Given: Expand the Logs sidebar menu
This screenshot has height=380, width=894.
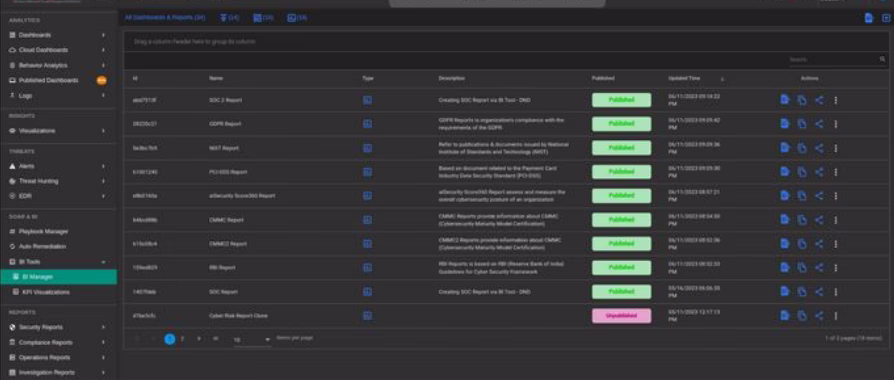Looking at the screenshot, I should 103,96.
